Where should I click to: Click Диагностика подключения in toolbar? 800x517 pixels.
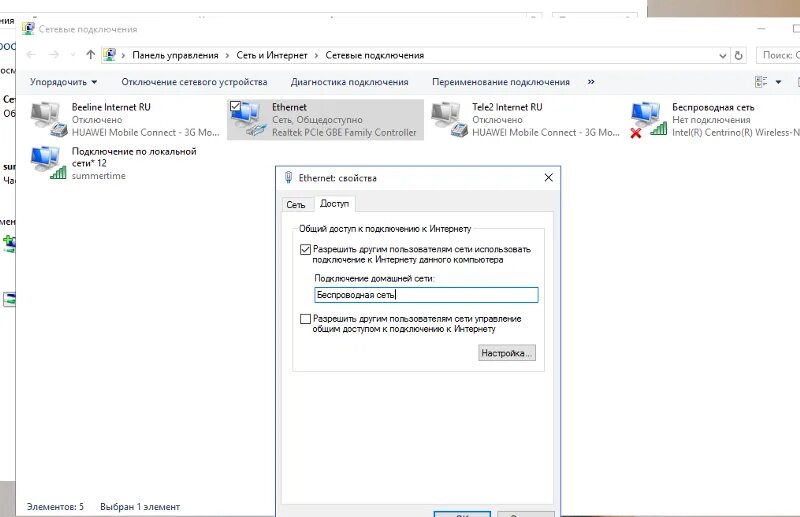pyautogui.click(x=349, y=82)
